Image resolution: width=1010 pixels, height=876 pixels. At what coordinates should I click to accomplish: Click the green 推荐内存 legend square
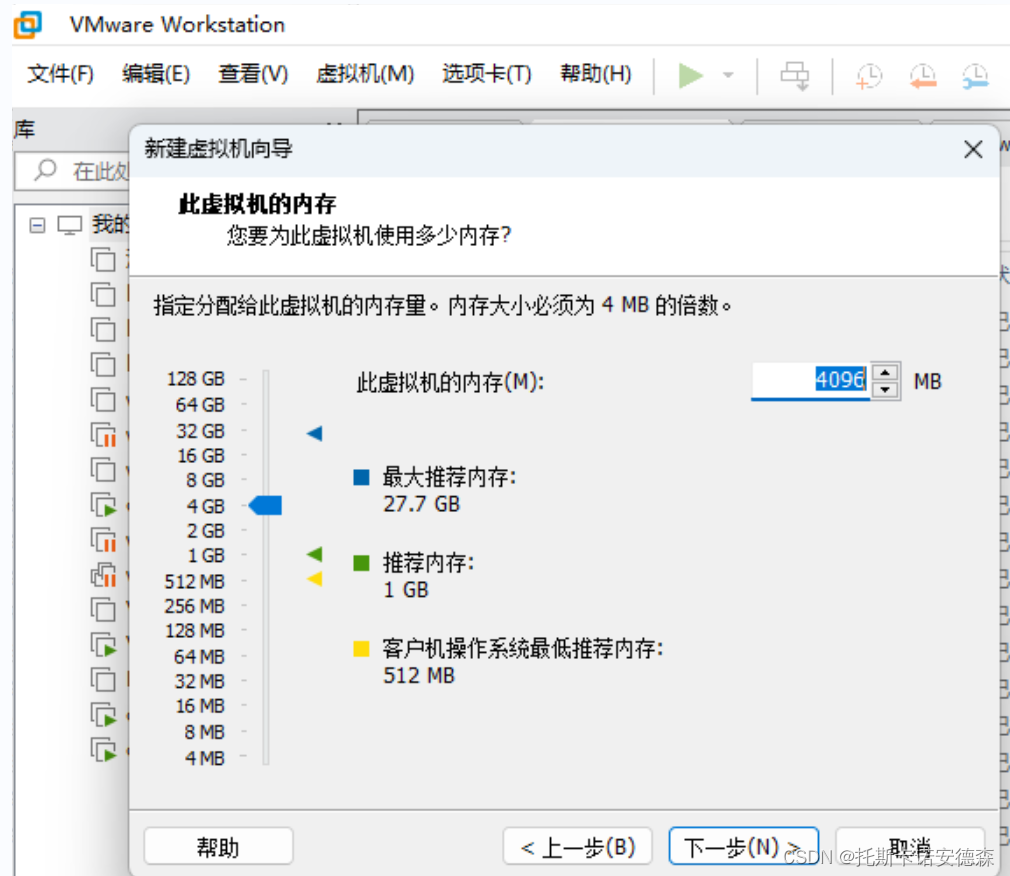361,563
